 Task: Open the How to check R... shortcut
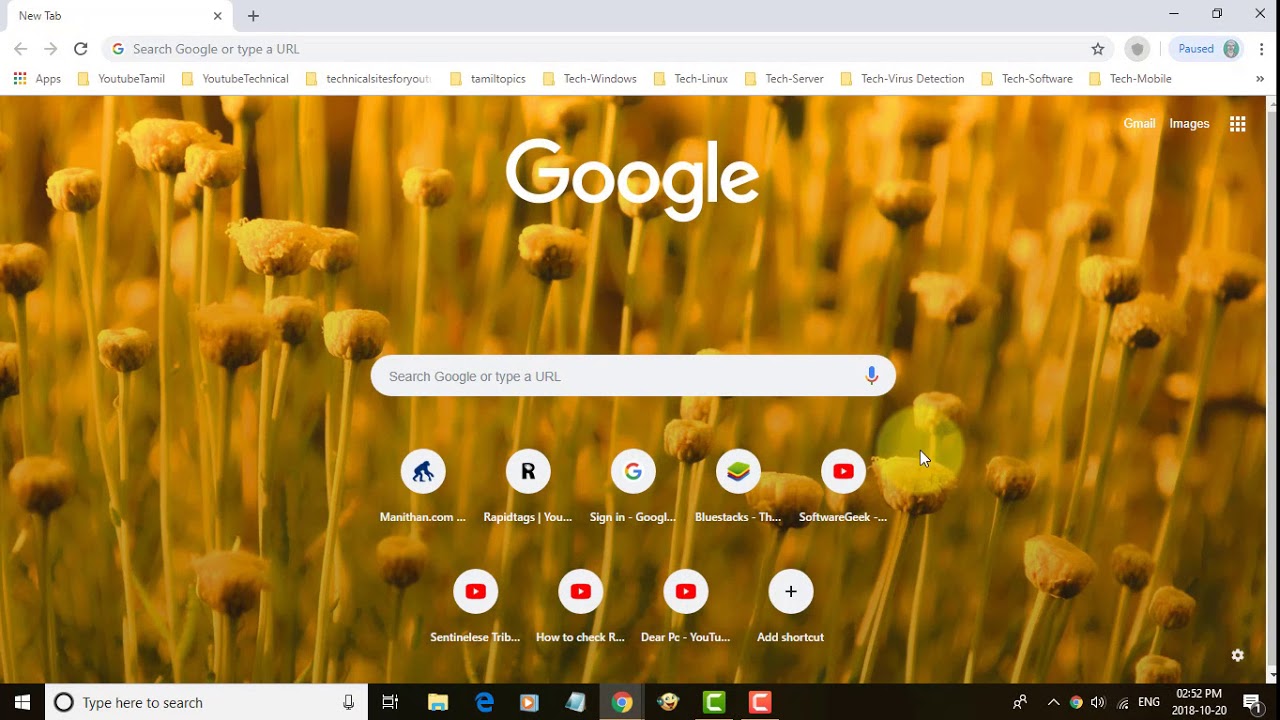pyautogui.click(x=580, y=607)
